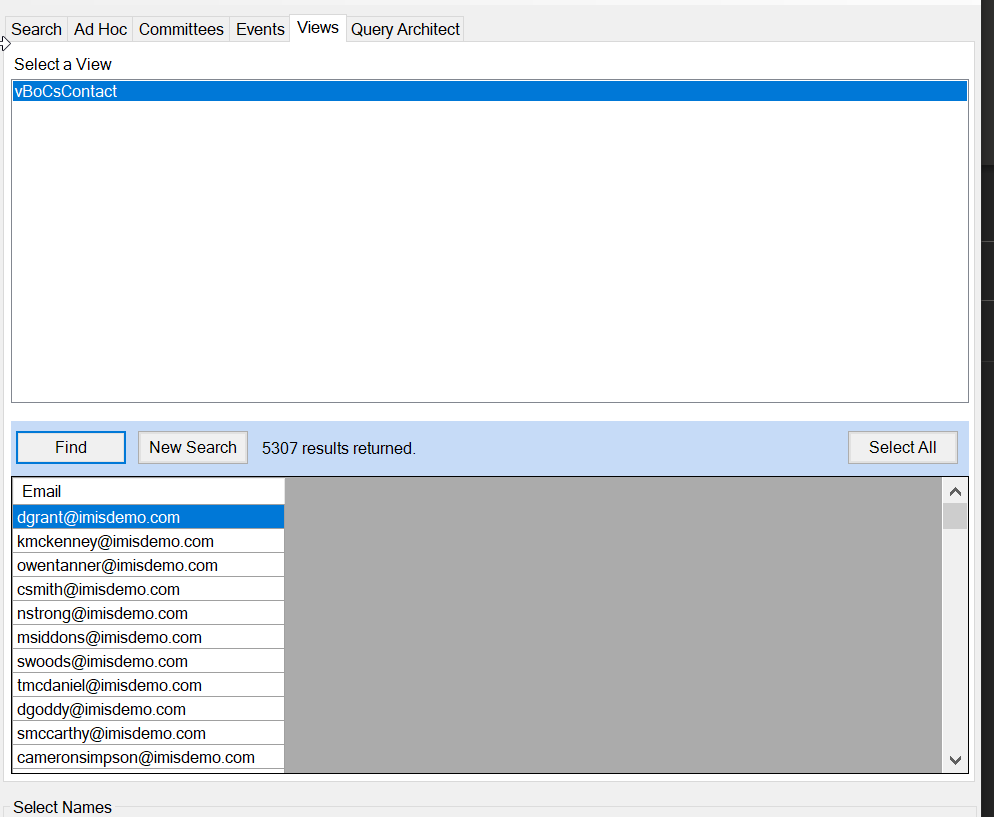Switch to the Search tab
This screenshot has width=994, height=817.
[x=37, y=30]
